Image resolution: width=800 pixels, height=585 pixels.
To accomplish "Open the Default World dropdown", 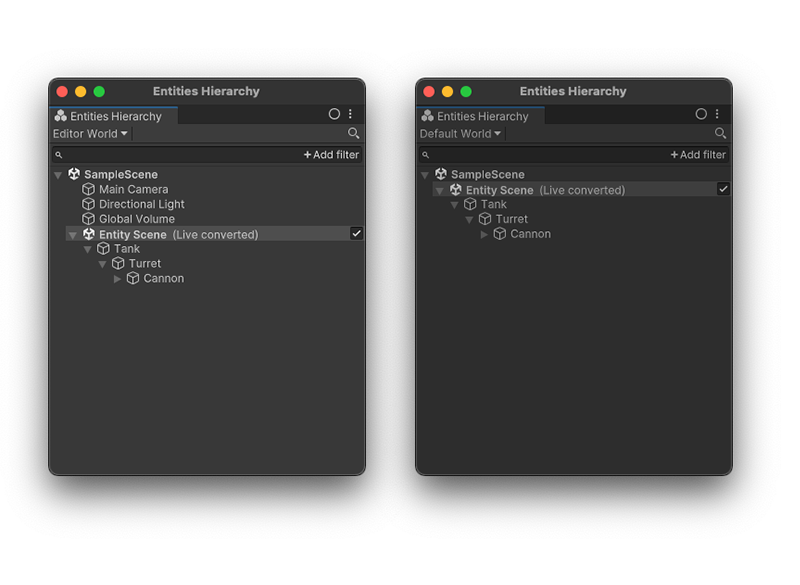I will [x=460, y=133].
